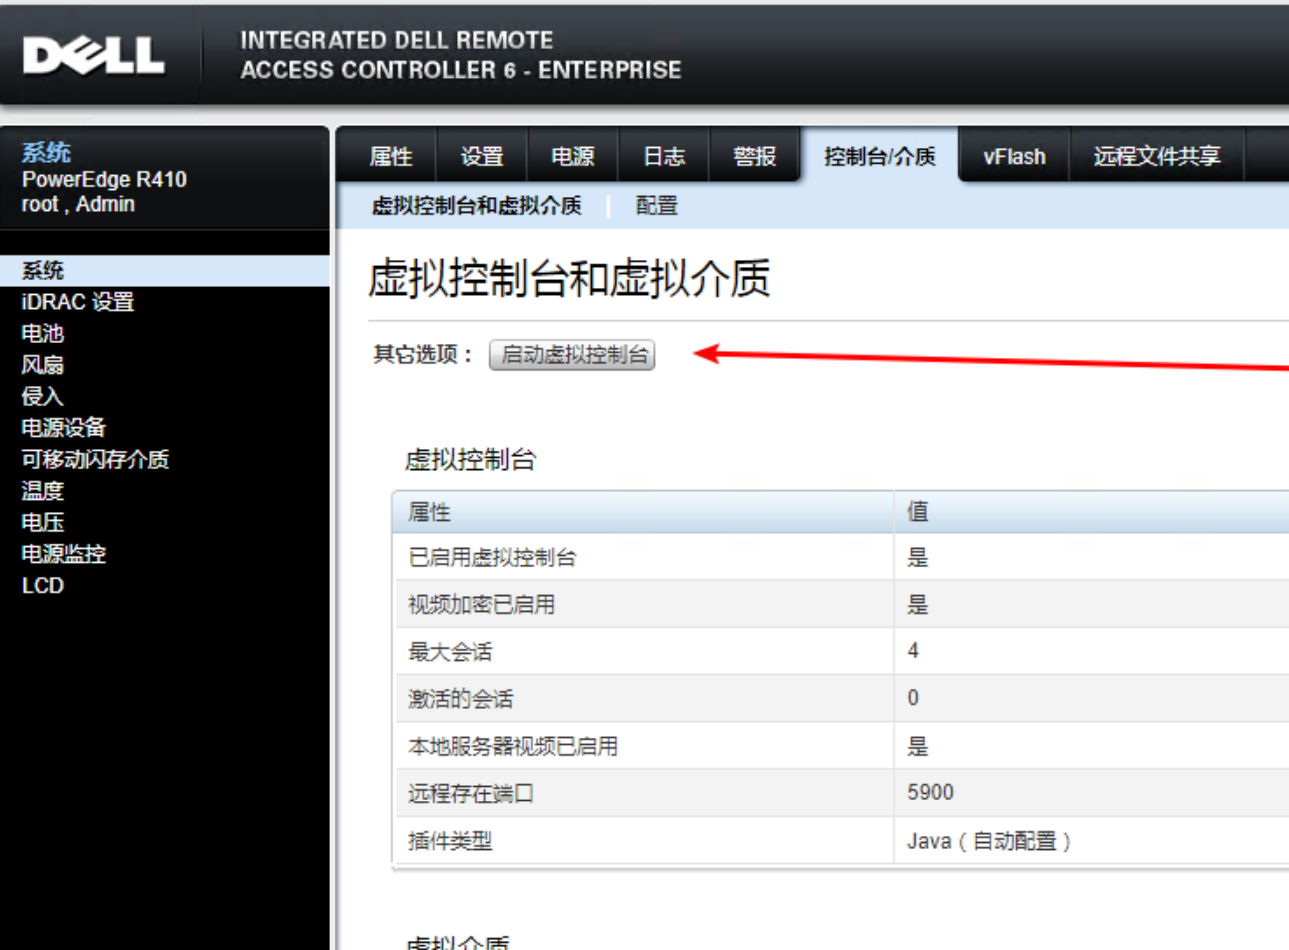Select 系统 in the sidebar tree

coord(43,271)
